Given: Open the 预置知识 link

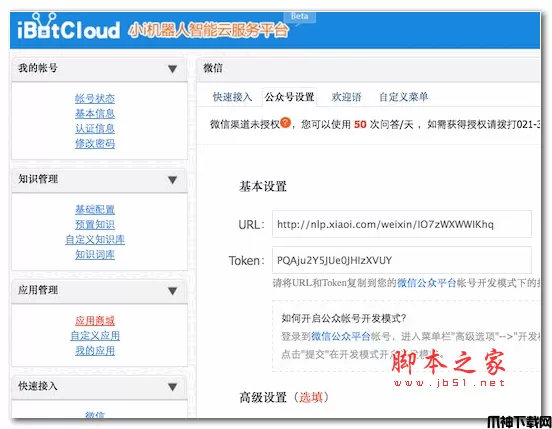Looking at the screenshot, I should point(95,225).
